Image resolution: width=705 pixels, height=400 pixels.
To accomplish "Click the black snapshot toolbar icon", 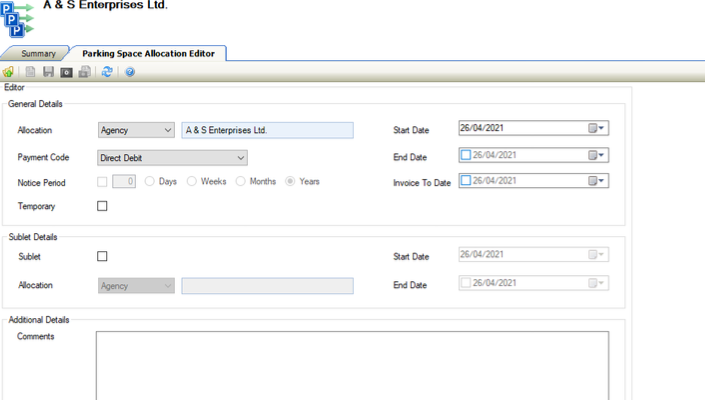I will (66, 72).
